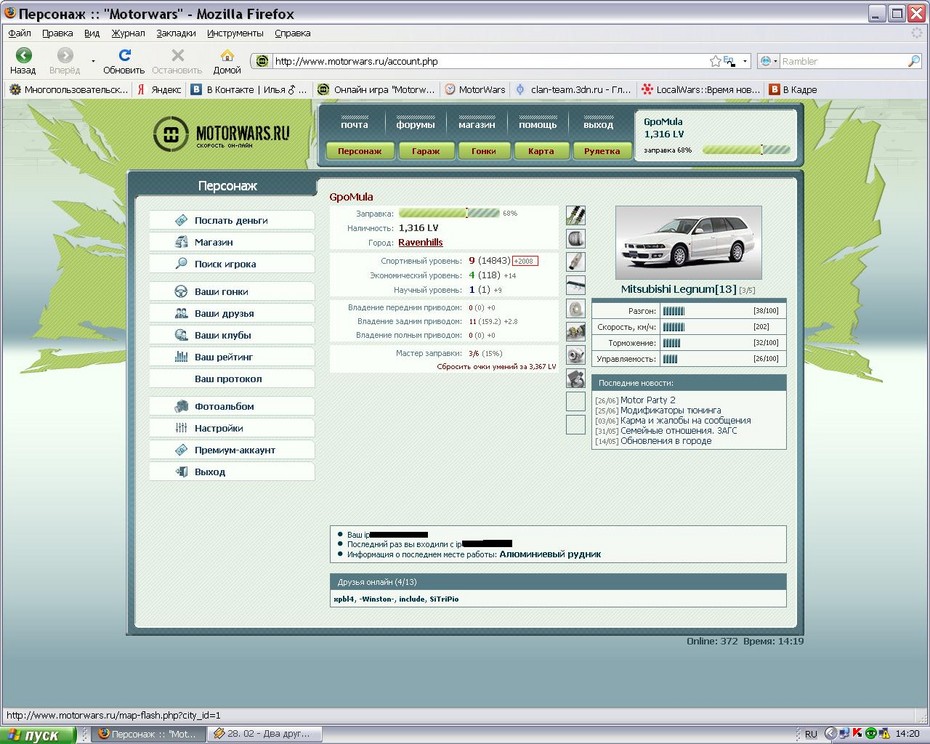Image resolution: width=930 pixels, height=744 pixels.
Task: Go to the Домой home page button
Action: pyautogui.click(x=227, y=61)
